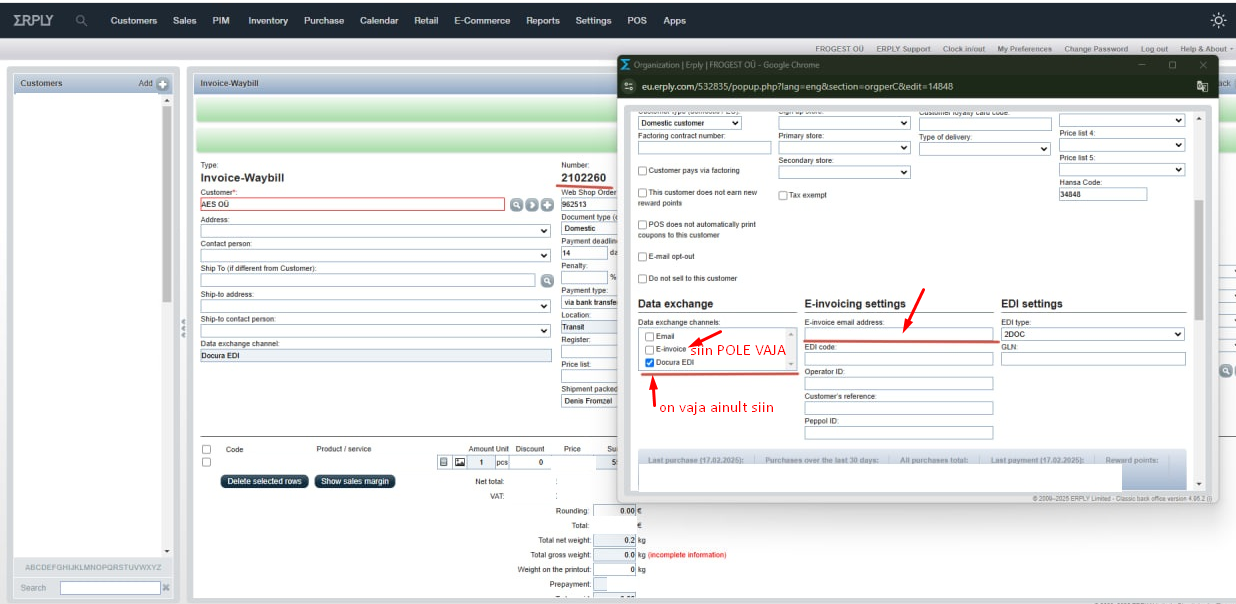Click Log out link
The height and width of the screenshot is (604, 1236).
(x=1154, y=48)
